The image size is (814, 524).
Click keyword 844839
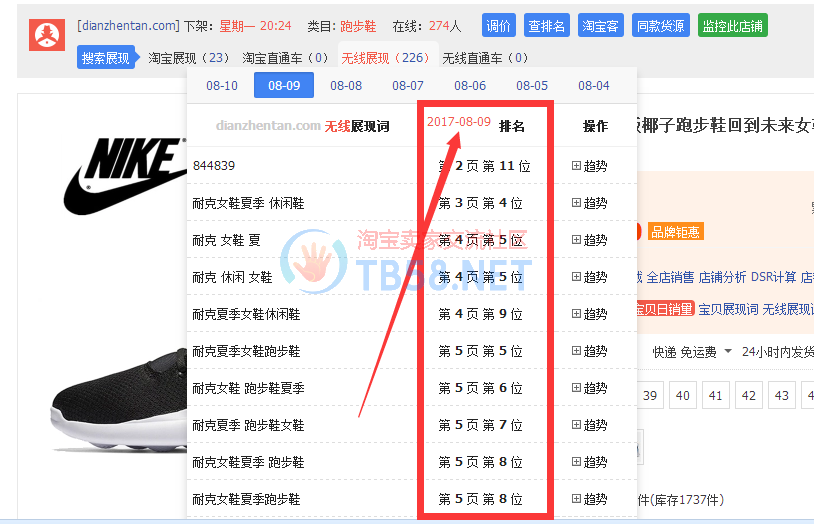[x=214, y=166]
